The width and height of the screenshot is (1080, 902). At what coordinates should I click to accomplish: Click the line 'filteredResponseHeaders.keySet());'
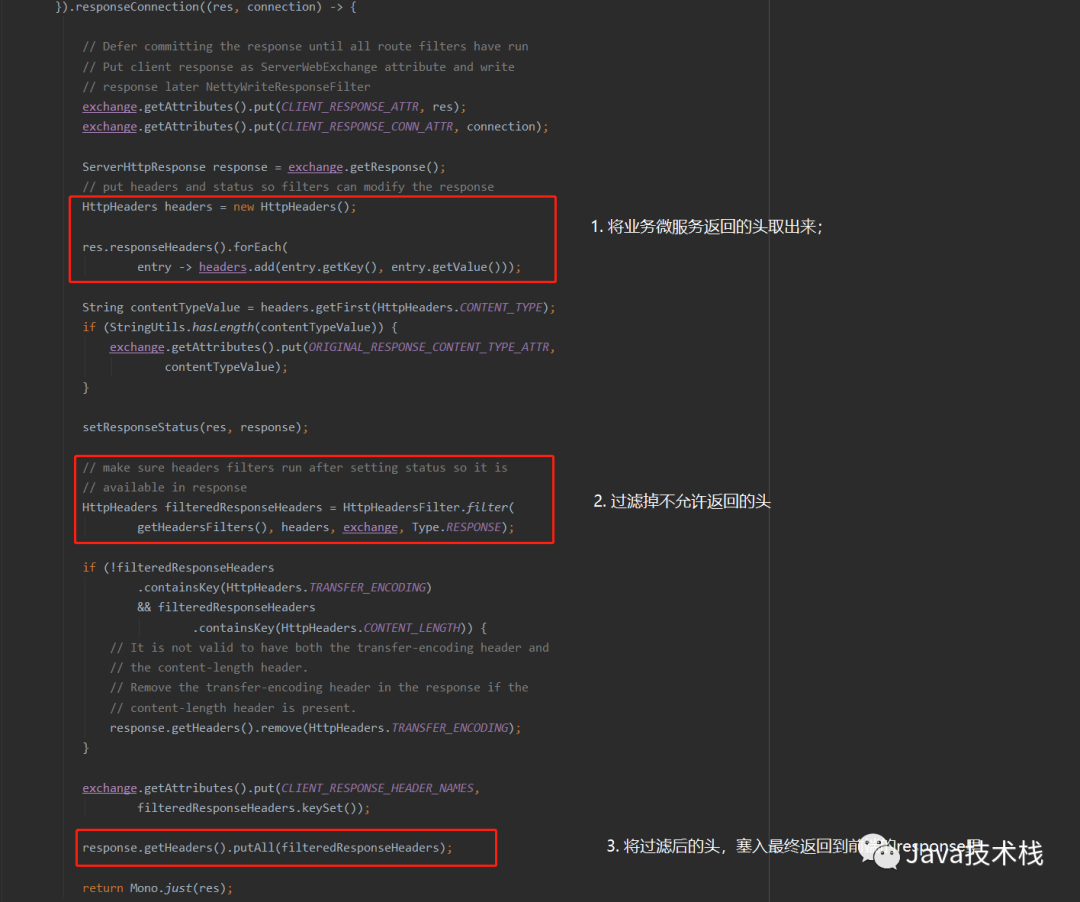point(253,808)
